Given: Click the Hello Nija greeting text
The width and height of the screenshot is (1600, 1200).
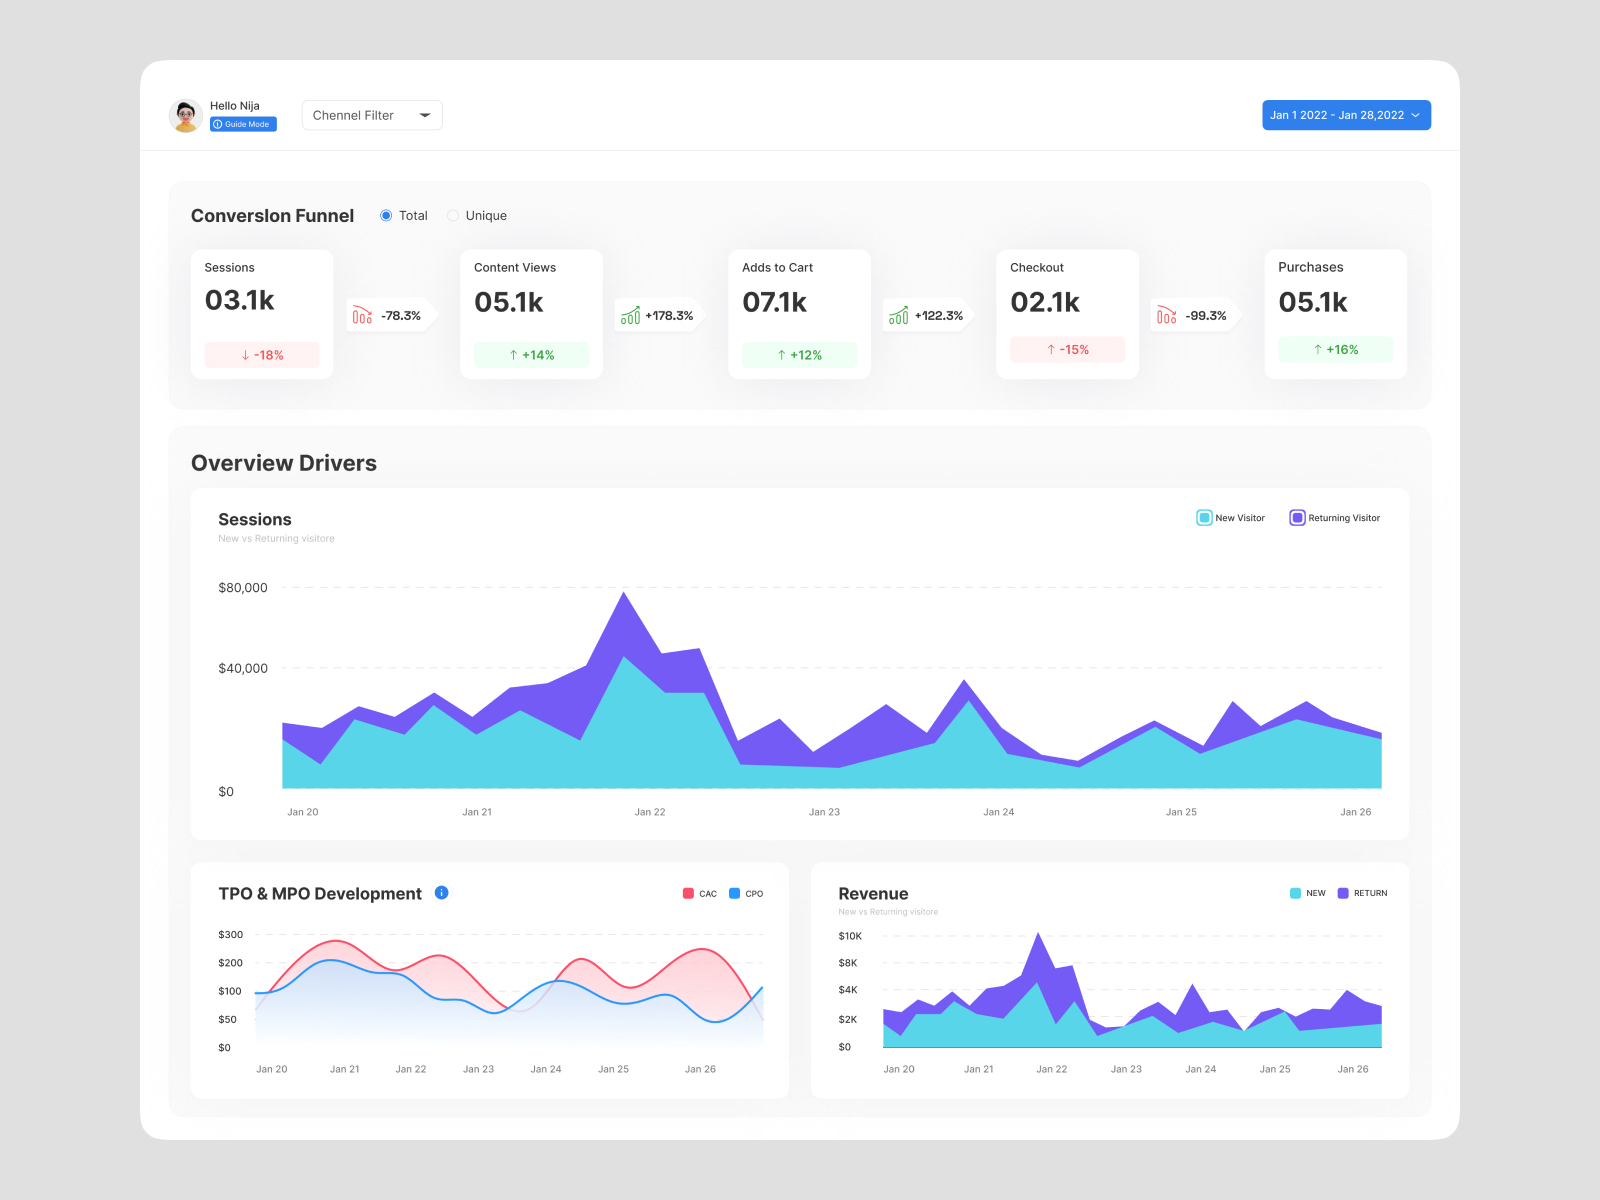Looking at the screenshot, I should (235, 106).
